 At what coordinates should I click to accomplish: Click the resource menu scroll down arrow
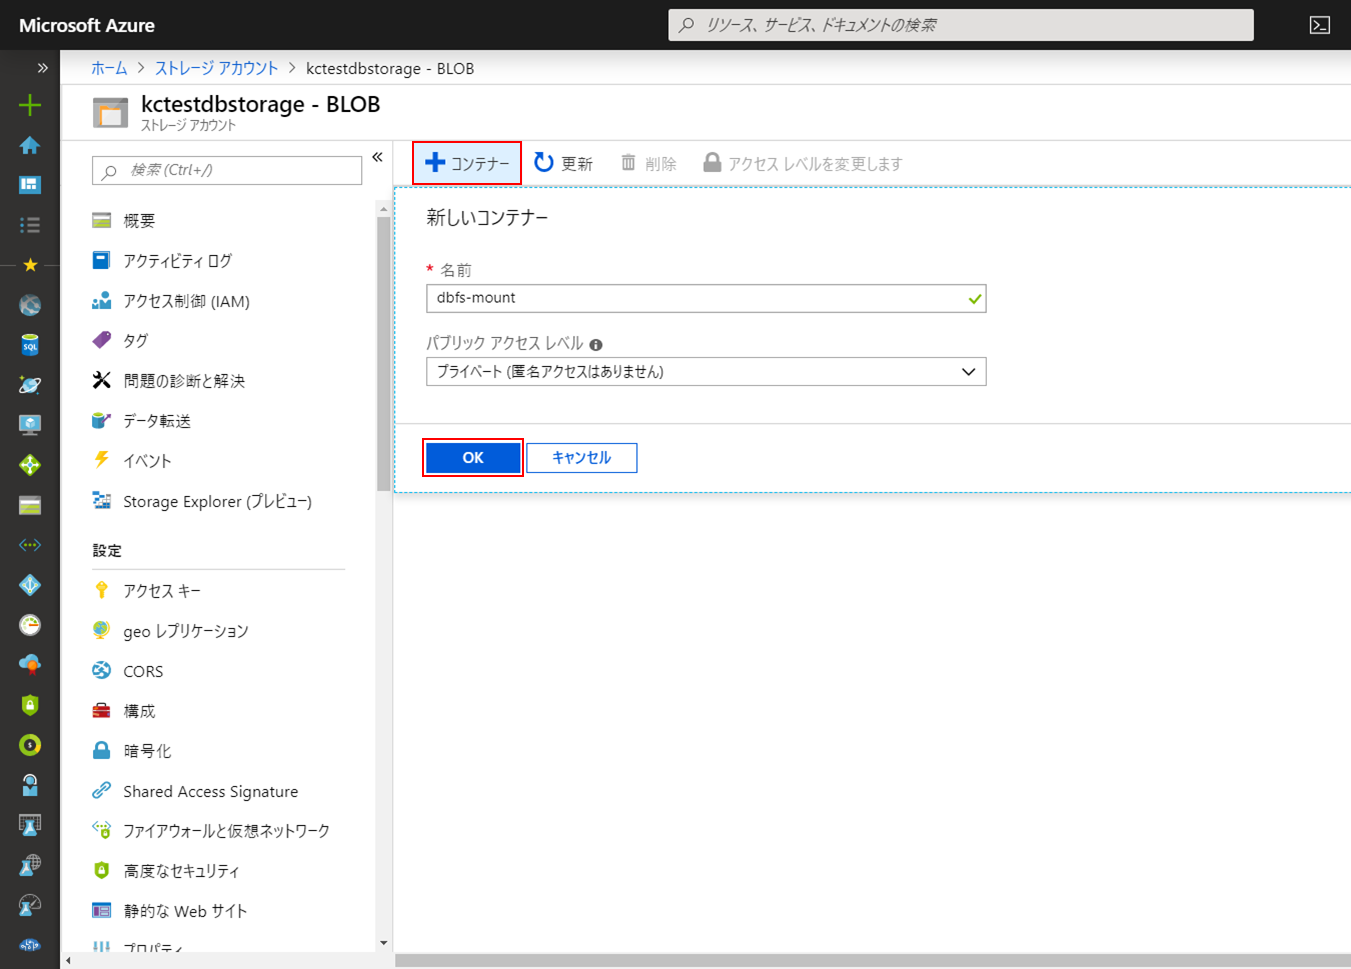click(383, 943)
